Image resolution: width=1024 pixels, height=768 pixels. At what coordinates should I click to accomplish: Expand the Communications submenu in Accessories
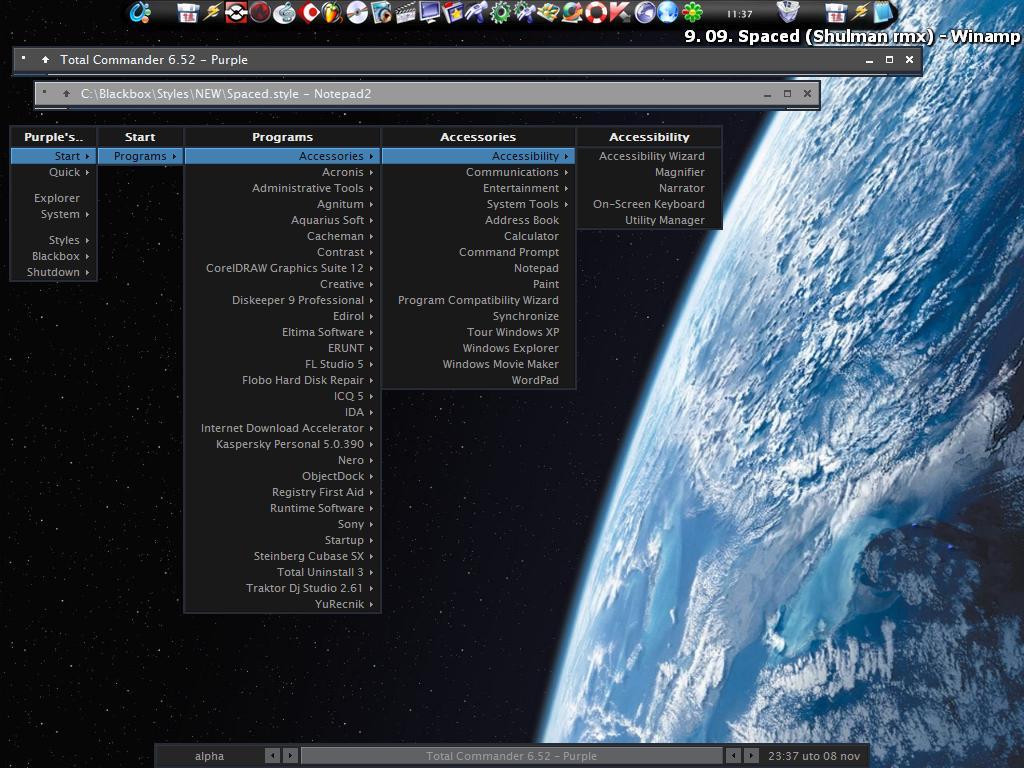[x=478, y=172]
